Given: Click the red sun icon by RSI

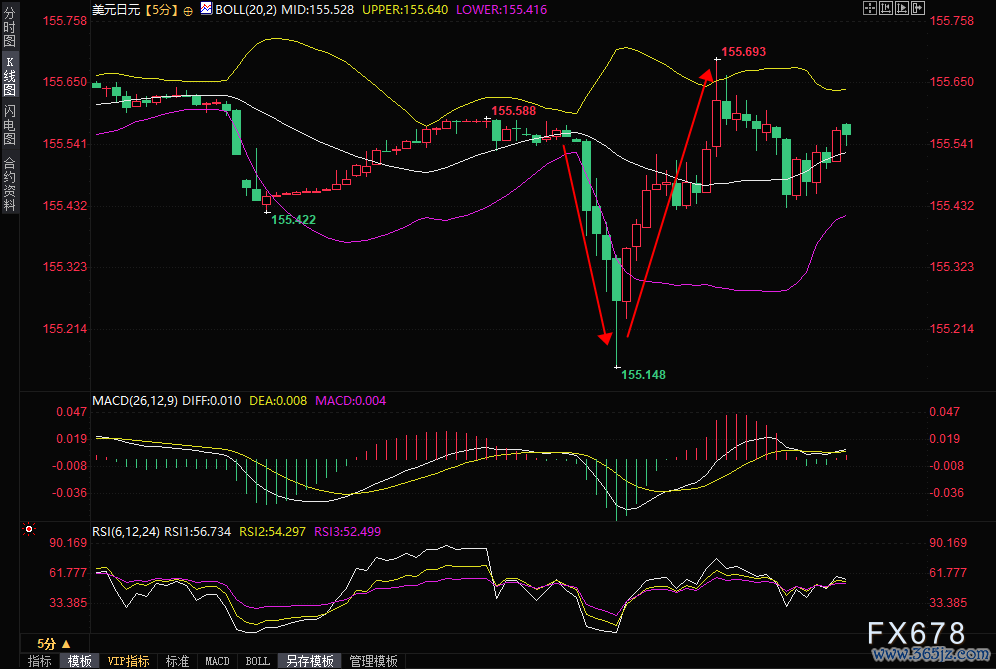Looking at the screenshot, I should pos(29,529).
